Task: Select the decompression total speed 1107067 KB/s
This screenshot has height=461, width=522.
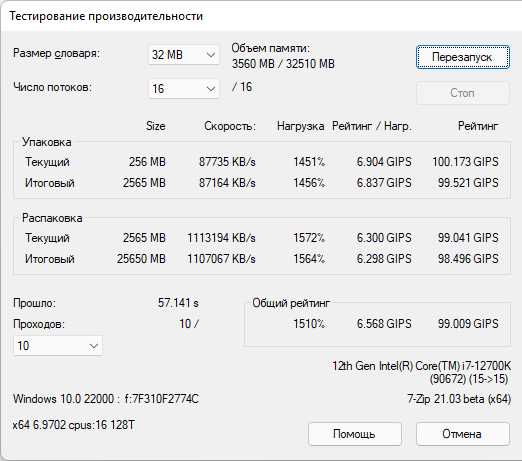Action: pyautogui.click(x=221, y=259)
